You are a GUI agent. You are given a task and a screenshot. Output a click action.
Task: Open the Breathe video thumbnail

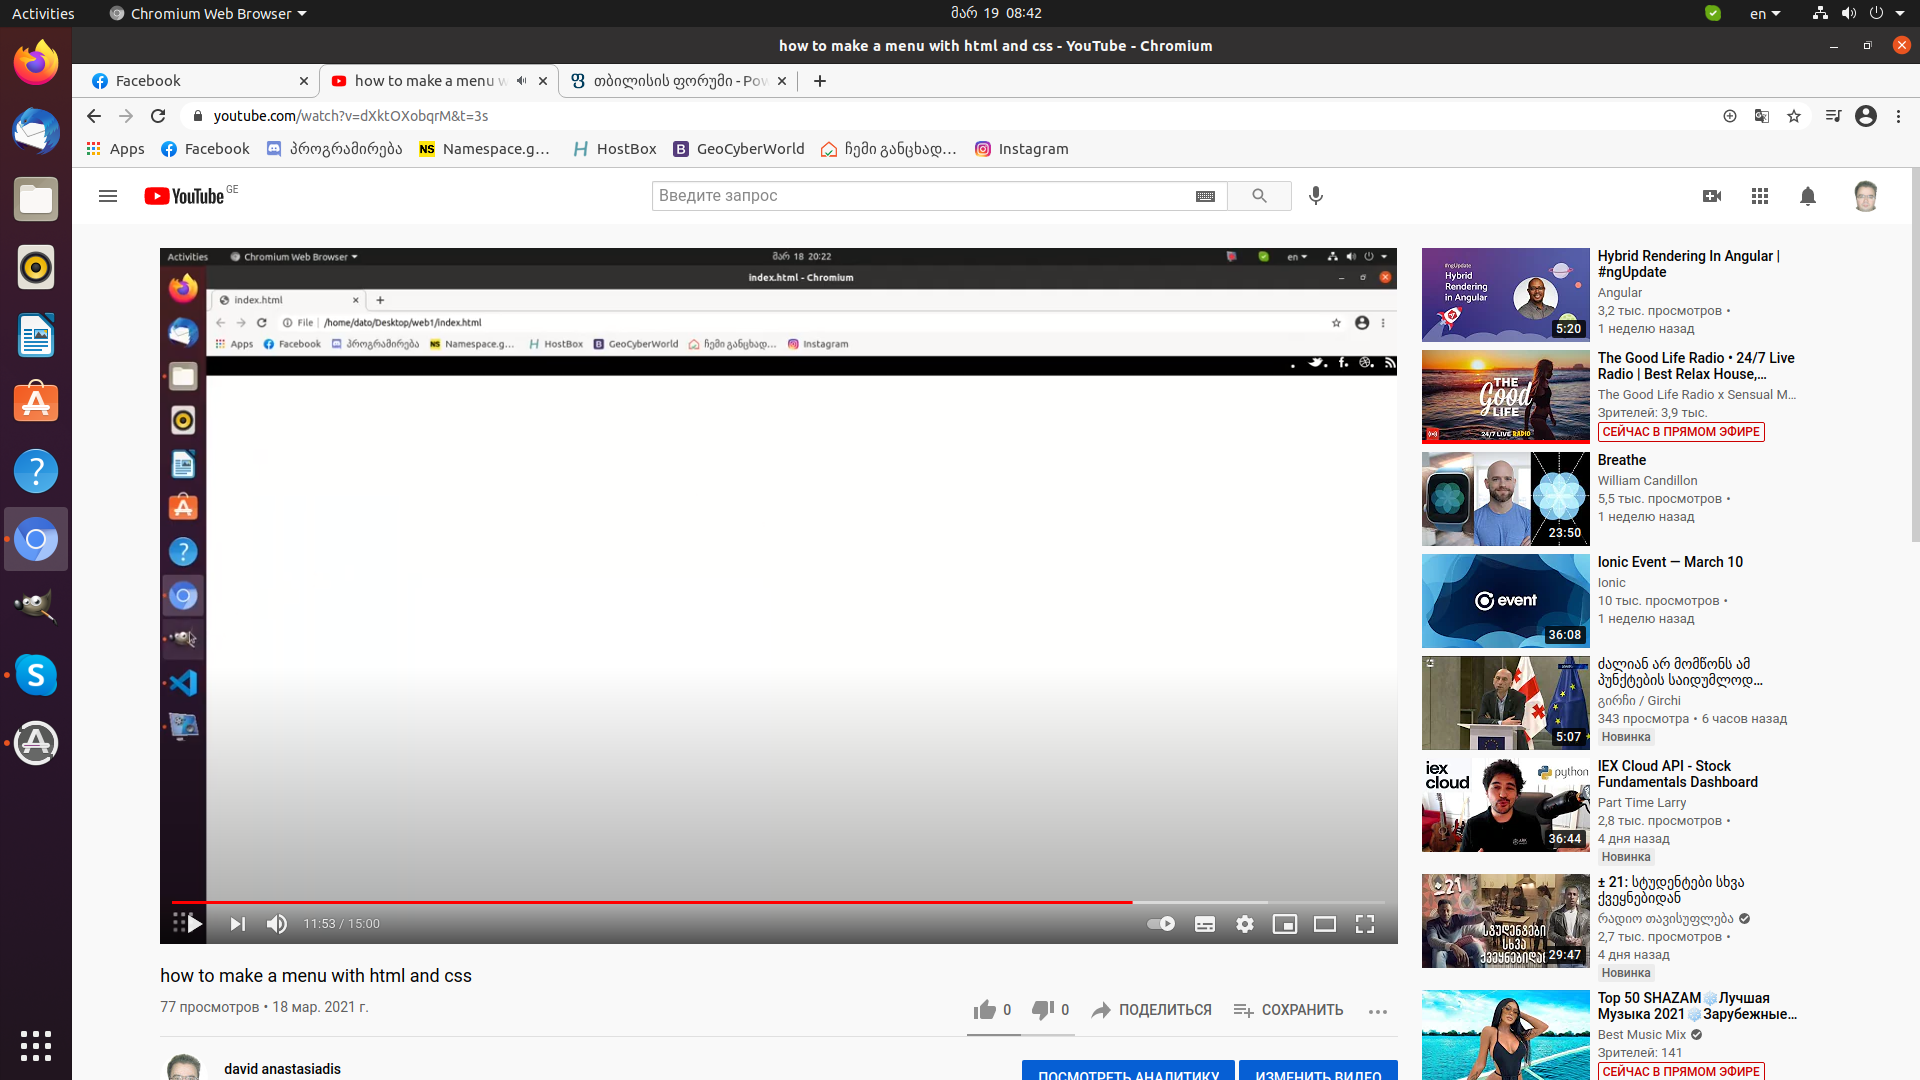click(x=1505, y=499)
